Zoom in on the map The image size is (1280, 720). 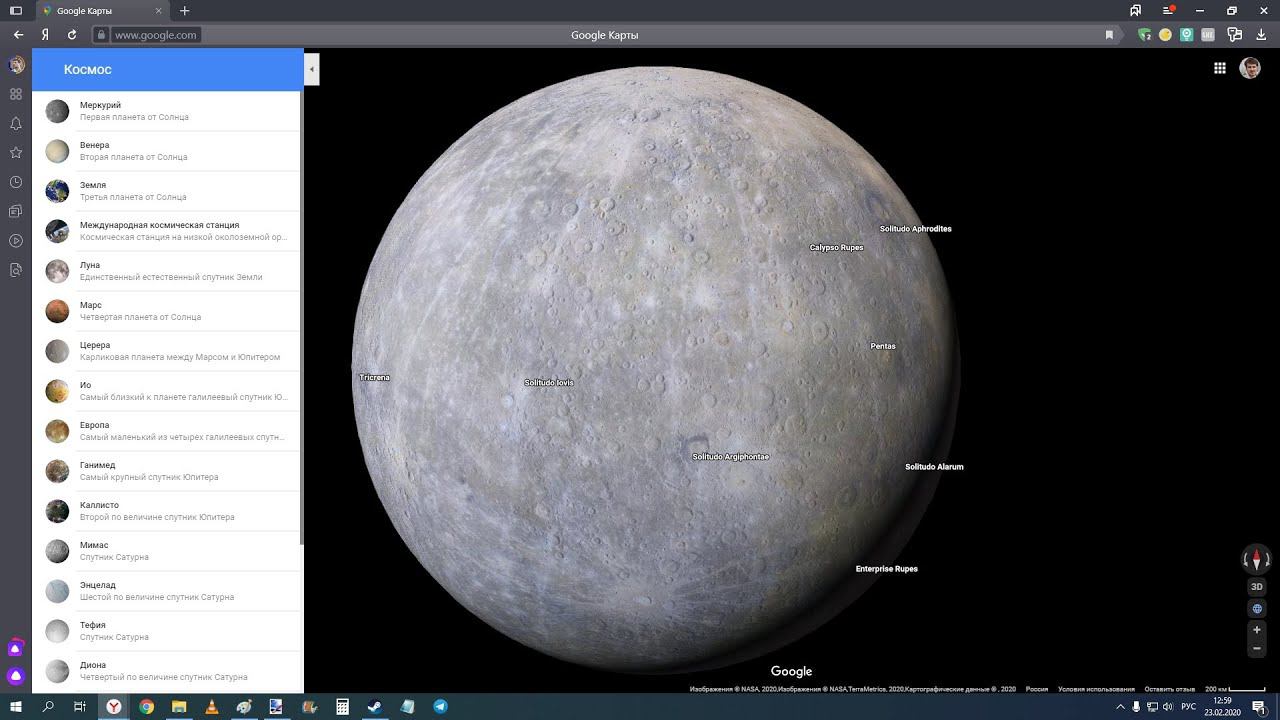(x=1257, y=630)
